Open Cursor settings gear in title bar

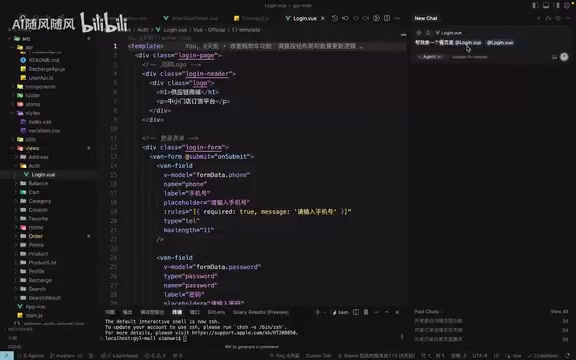click(x=567, y=5)
